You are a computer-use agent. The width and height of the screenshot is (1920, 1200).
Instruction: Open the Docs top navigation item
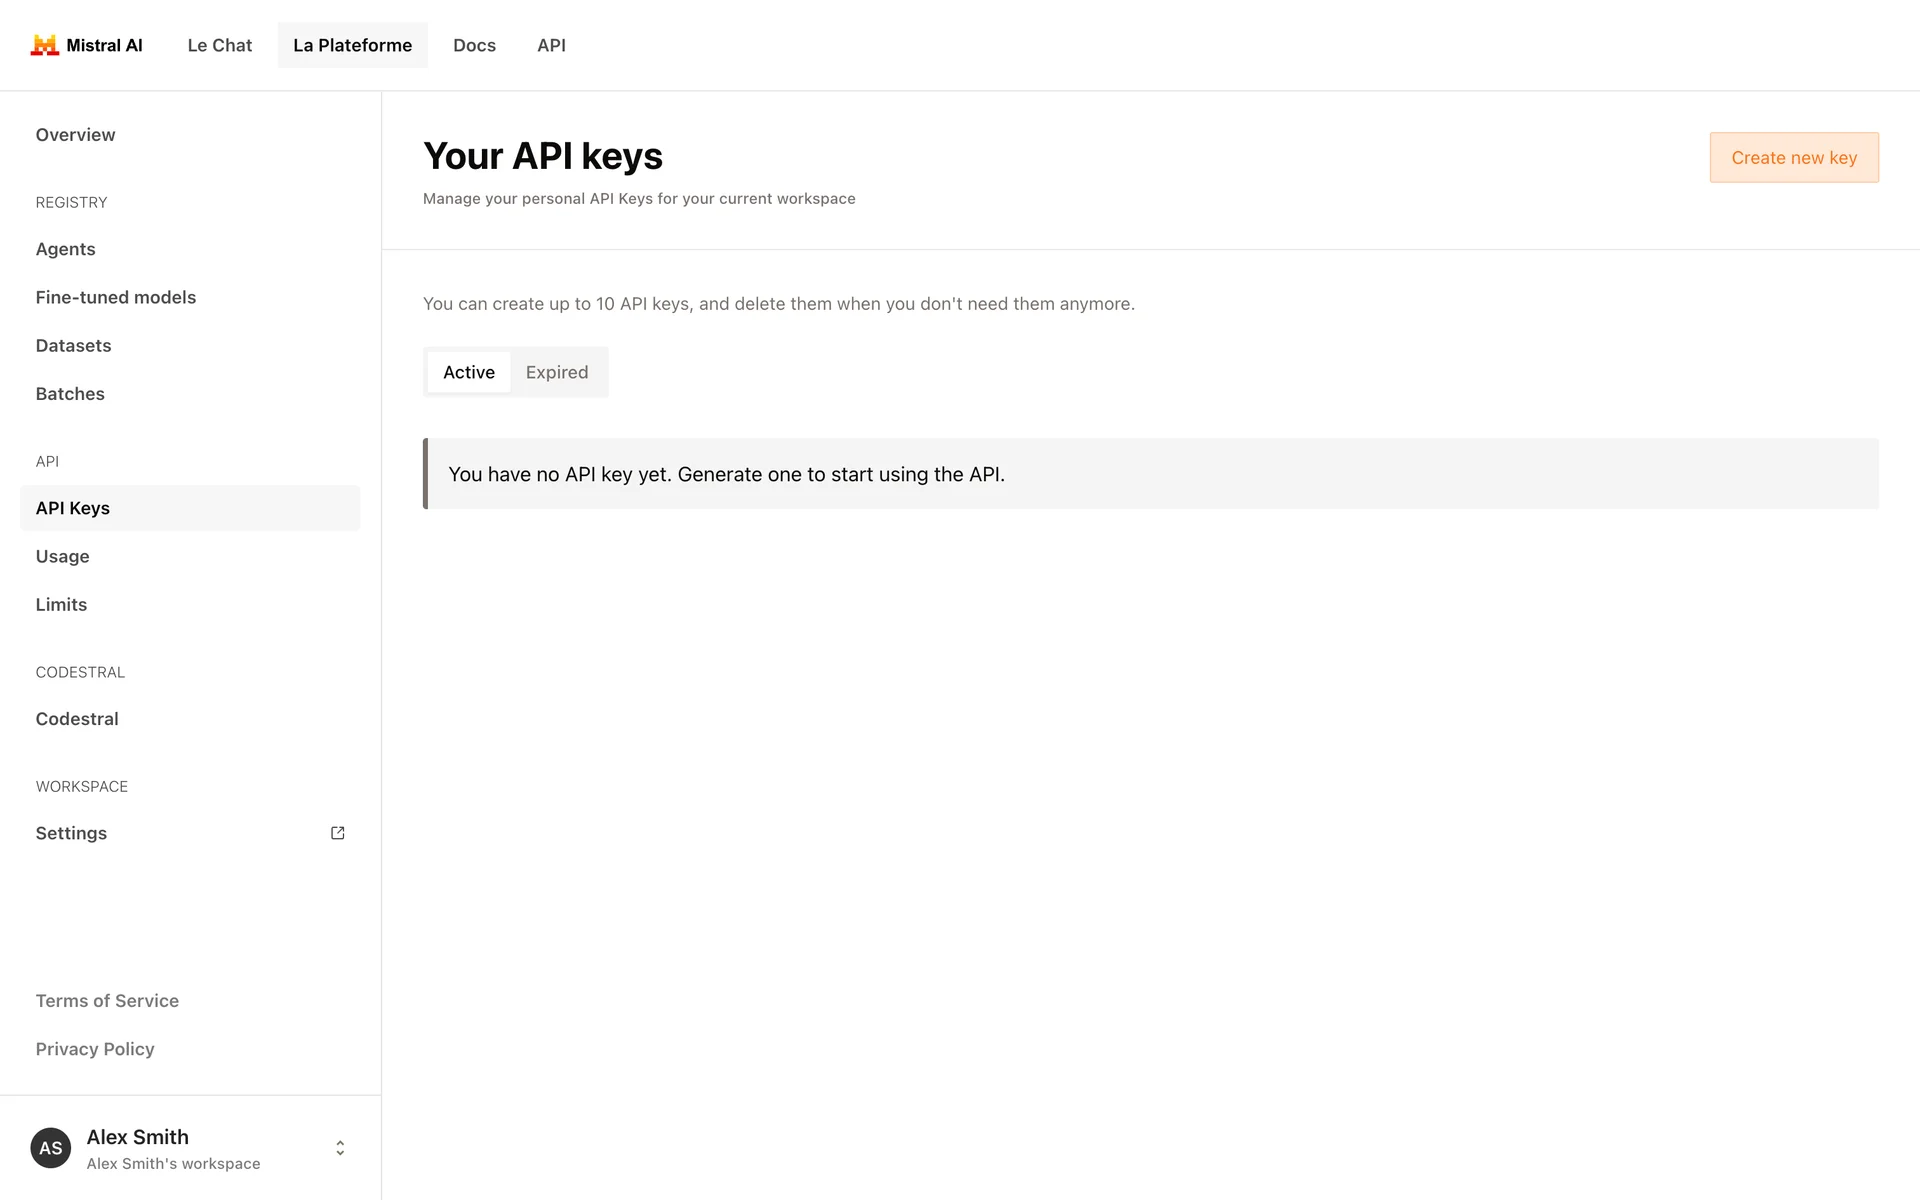pos(474,45)
